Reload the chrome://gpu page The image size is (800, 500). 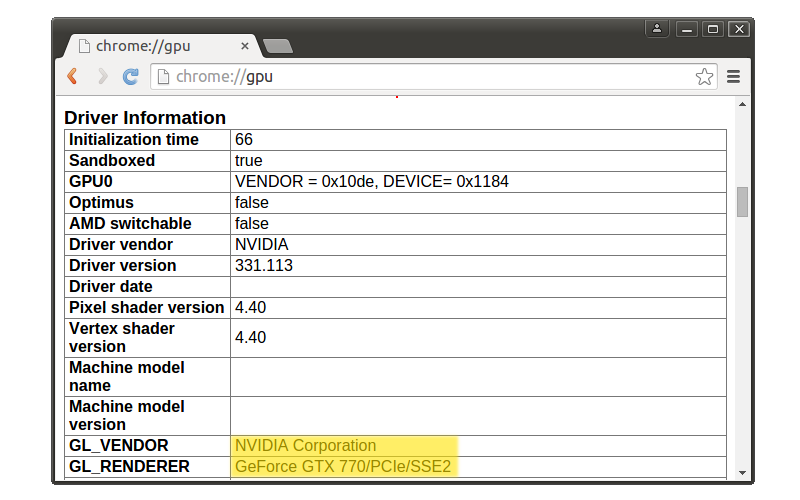pyautogui.click(x=130, y=76)
